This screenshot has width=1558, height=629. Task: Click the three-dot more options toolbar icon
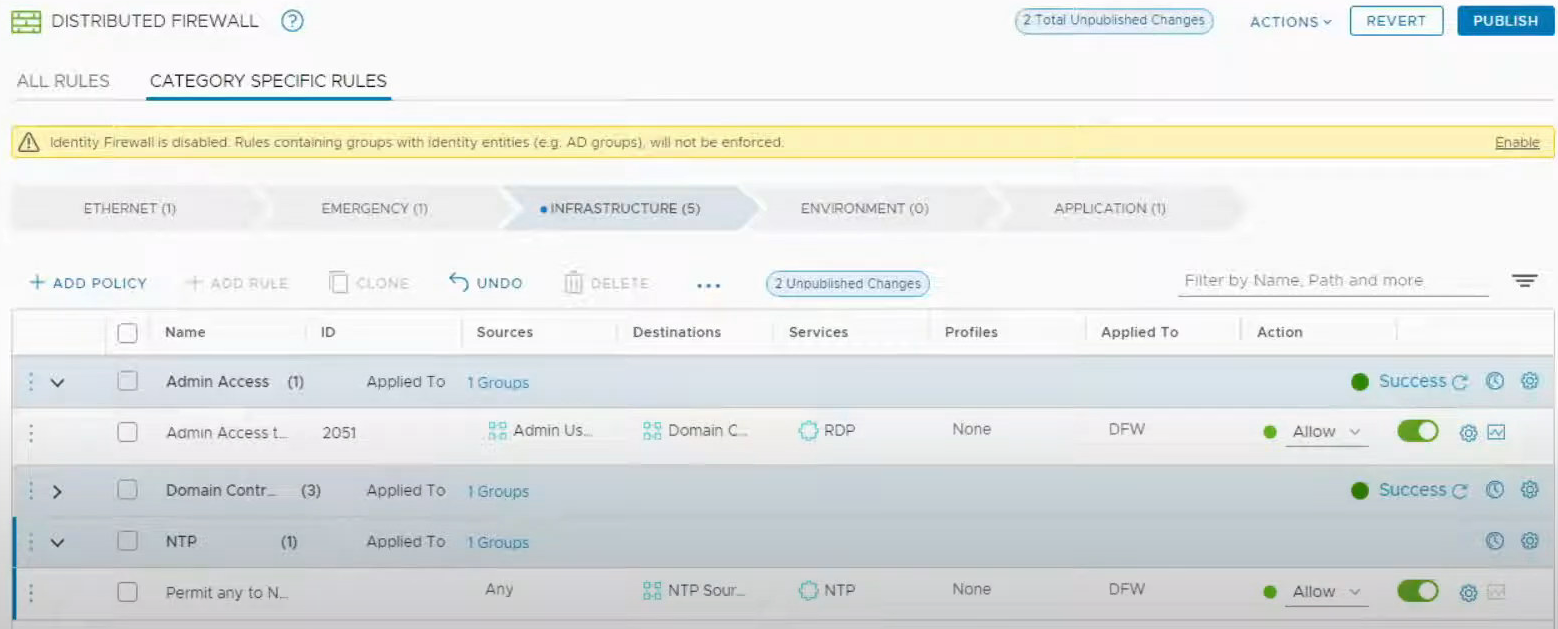(x=708, y=284)
